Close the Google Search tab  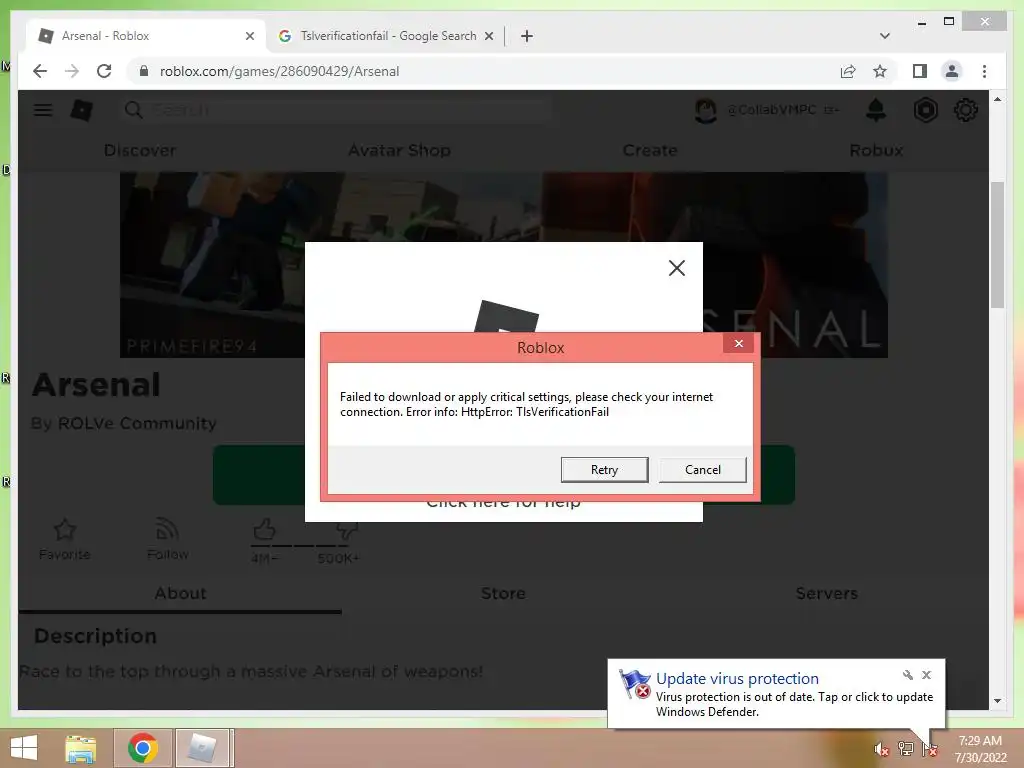pos(488,36)
